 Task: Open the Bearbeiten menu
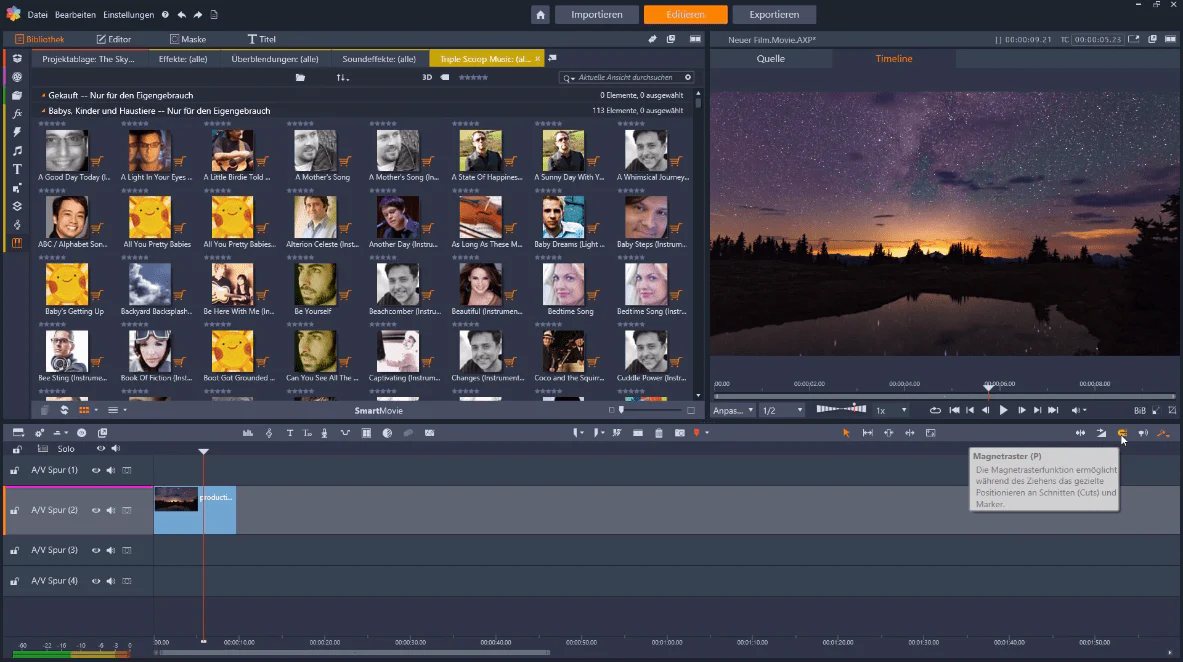click(x=75, y=15)
